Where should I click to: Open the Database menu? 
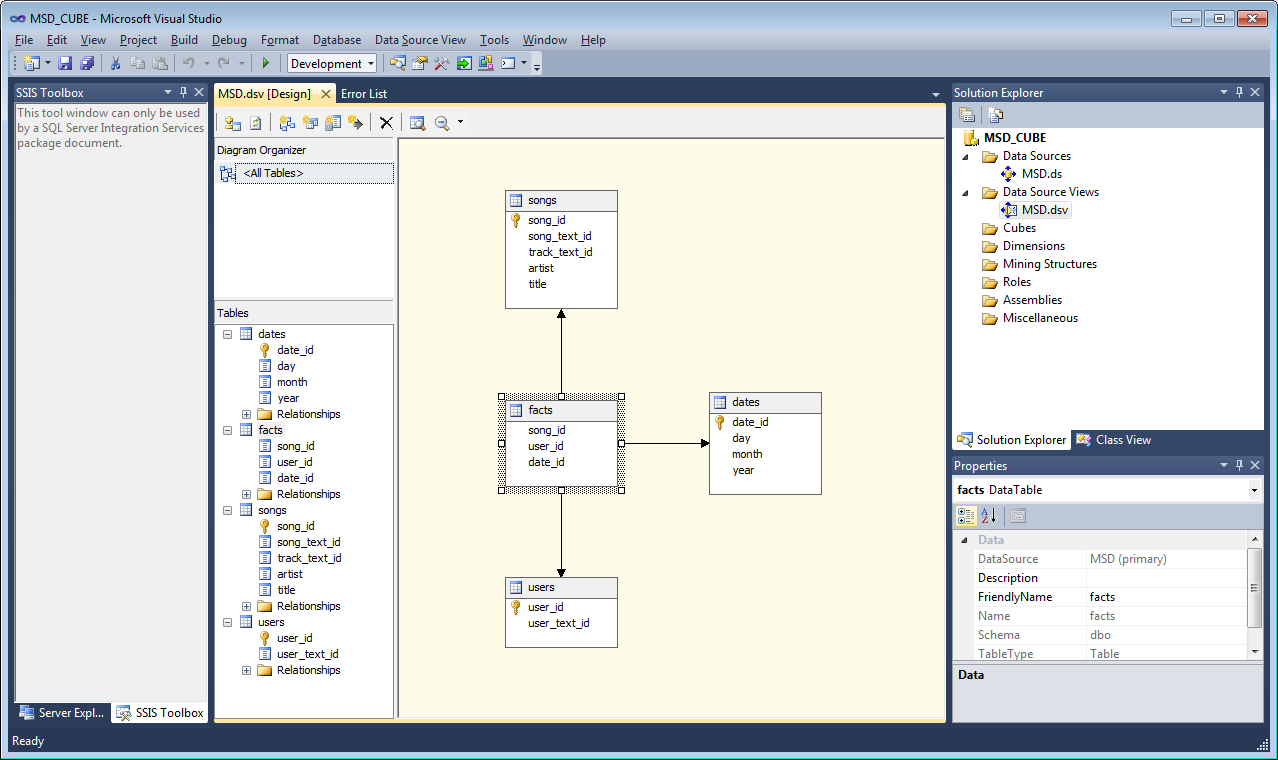pyautogui.click(x=337, y=40)
